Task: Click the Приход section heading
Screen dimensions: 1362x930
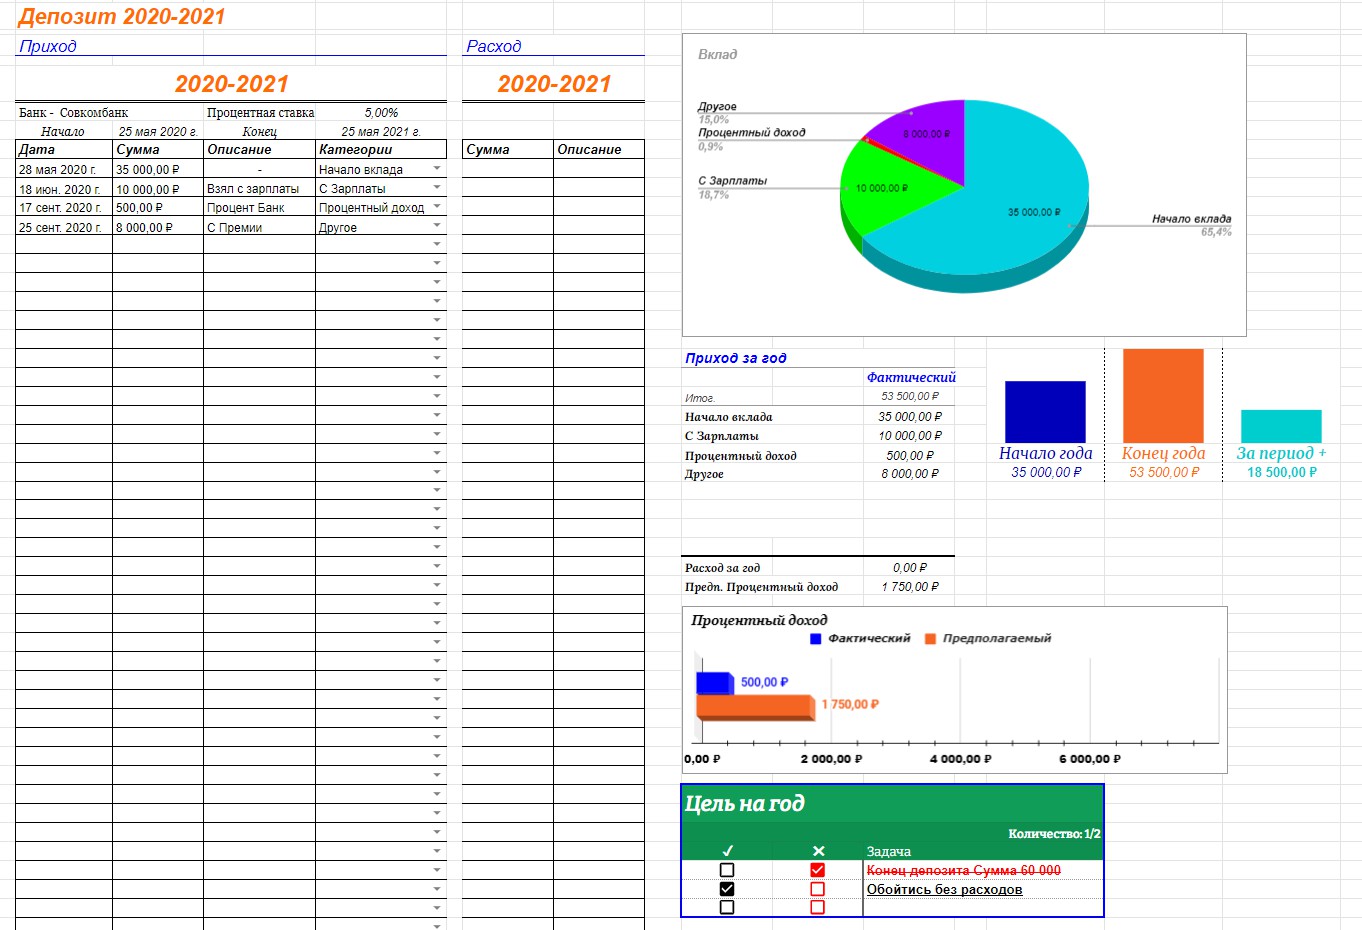Action: coord(48,46)
